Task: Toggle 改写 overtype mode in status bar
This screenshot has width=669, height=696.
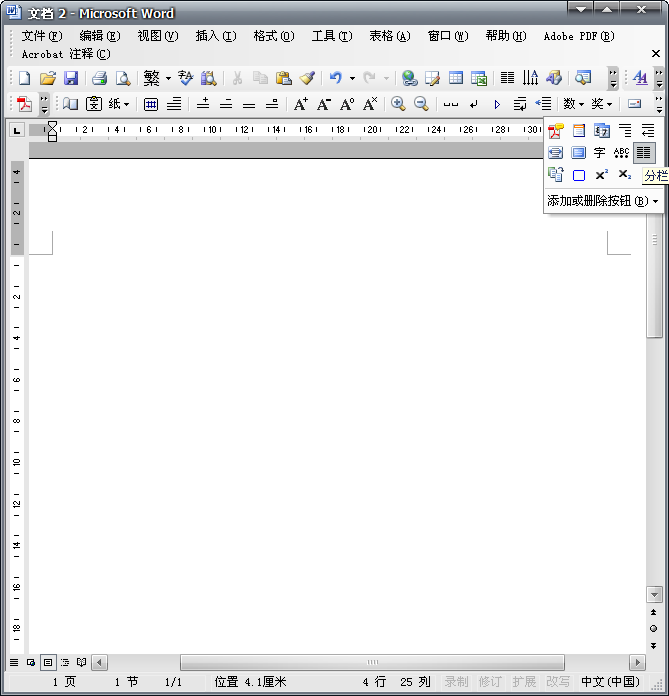Action: tap(558, 682)
